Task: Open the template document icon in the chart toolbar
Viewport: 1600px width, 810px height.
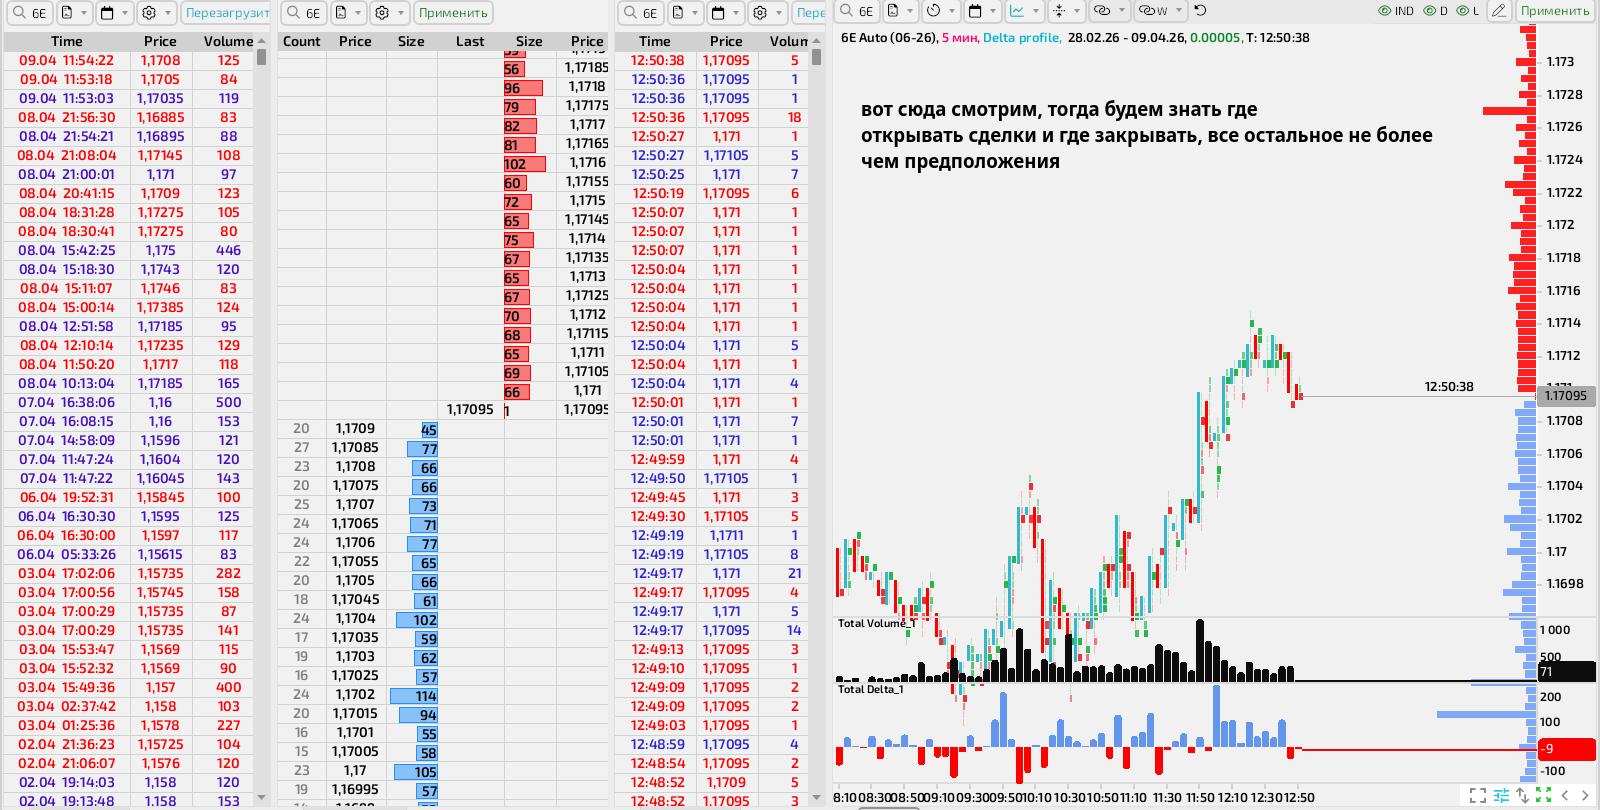Action: click(x=892, y=11)
